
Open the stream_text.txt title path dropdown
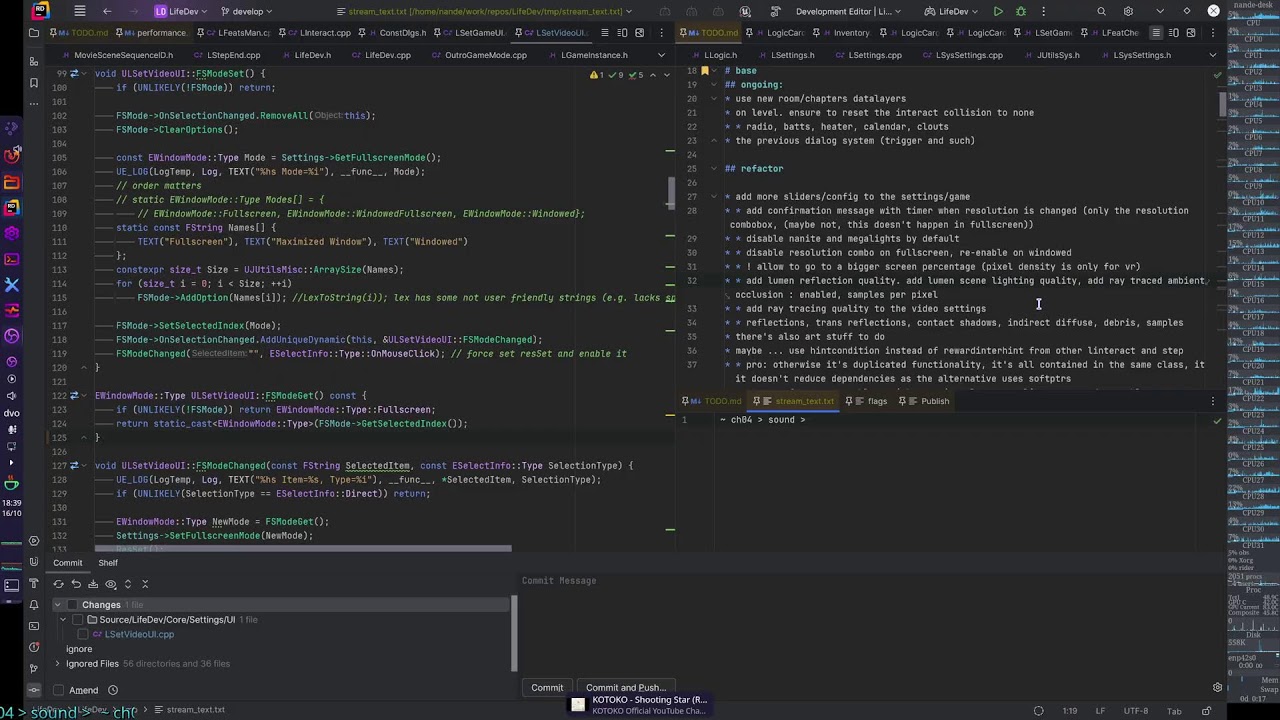[486, 12]
